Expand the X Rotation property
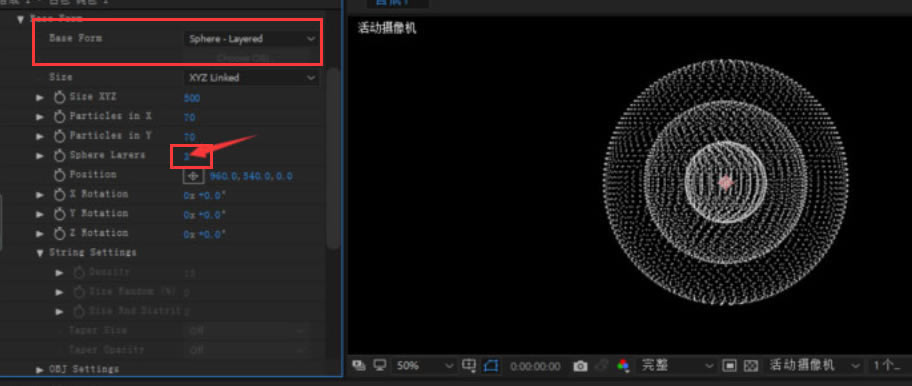Screen dimensions: 912x386 [40, 195]
